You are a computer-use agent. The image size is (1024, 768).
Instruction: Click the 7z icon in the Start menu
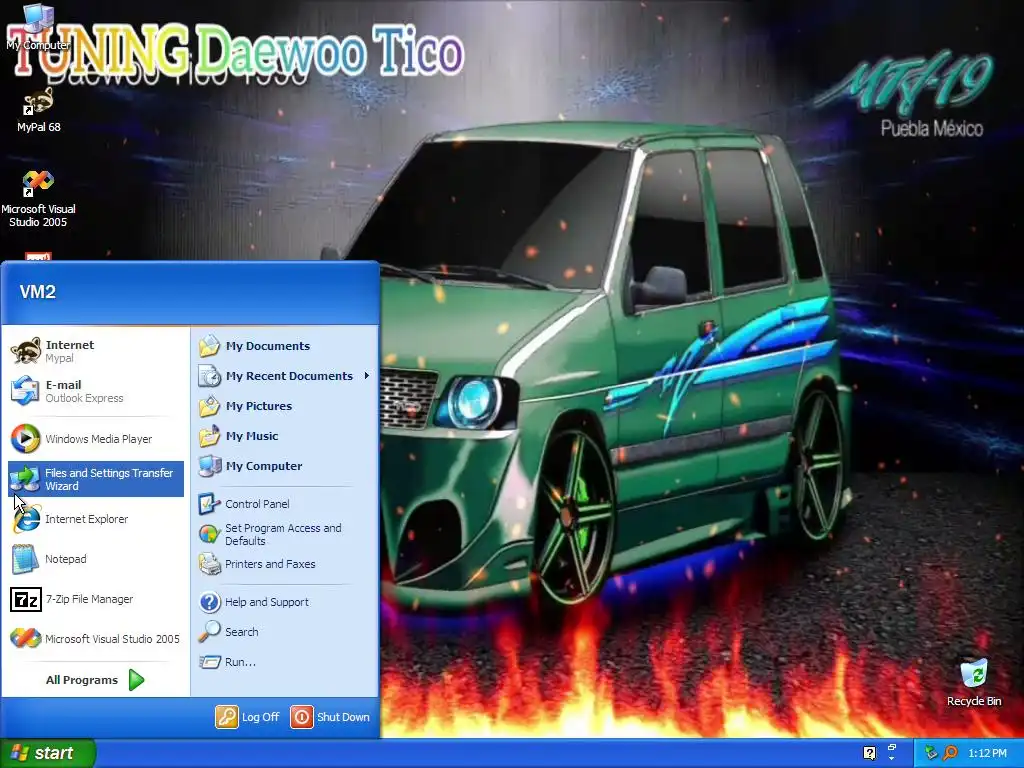tap(25, 599)
